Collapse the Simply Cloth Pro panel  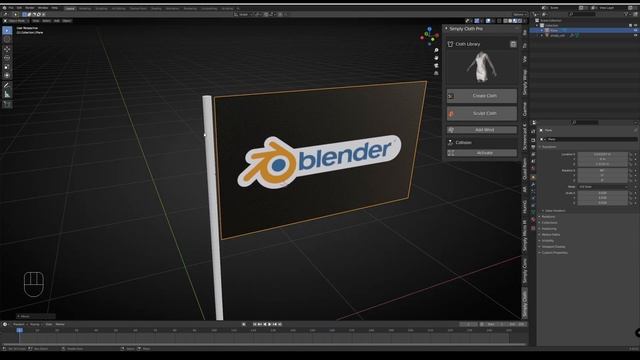tap(446, 29)
